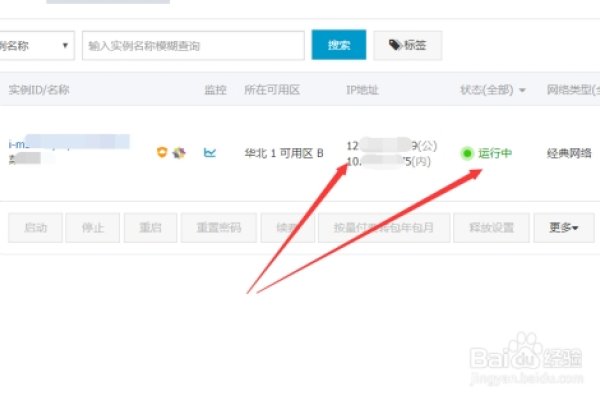Click the colorful icon beside the shield
This screenshot has width=600, height=400.
[179, 153]
